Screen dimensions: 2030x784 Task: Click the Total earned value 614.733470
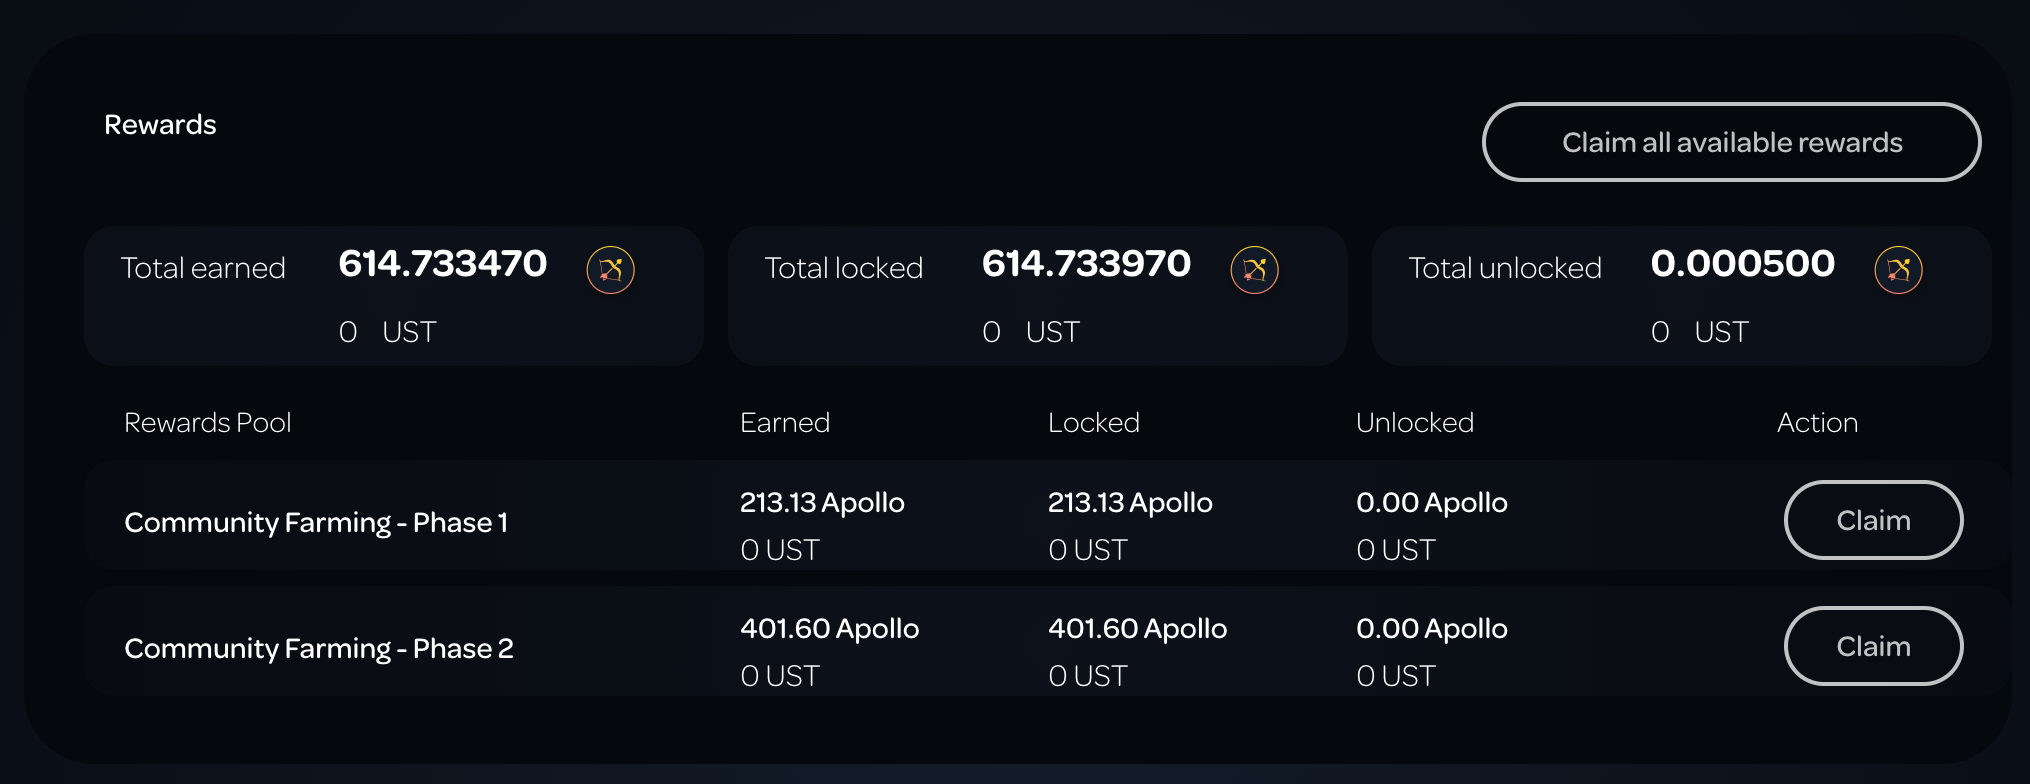(443, 264)
